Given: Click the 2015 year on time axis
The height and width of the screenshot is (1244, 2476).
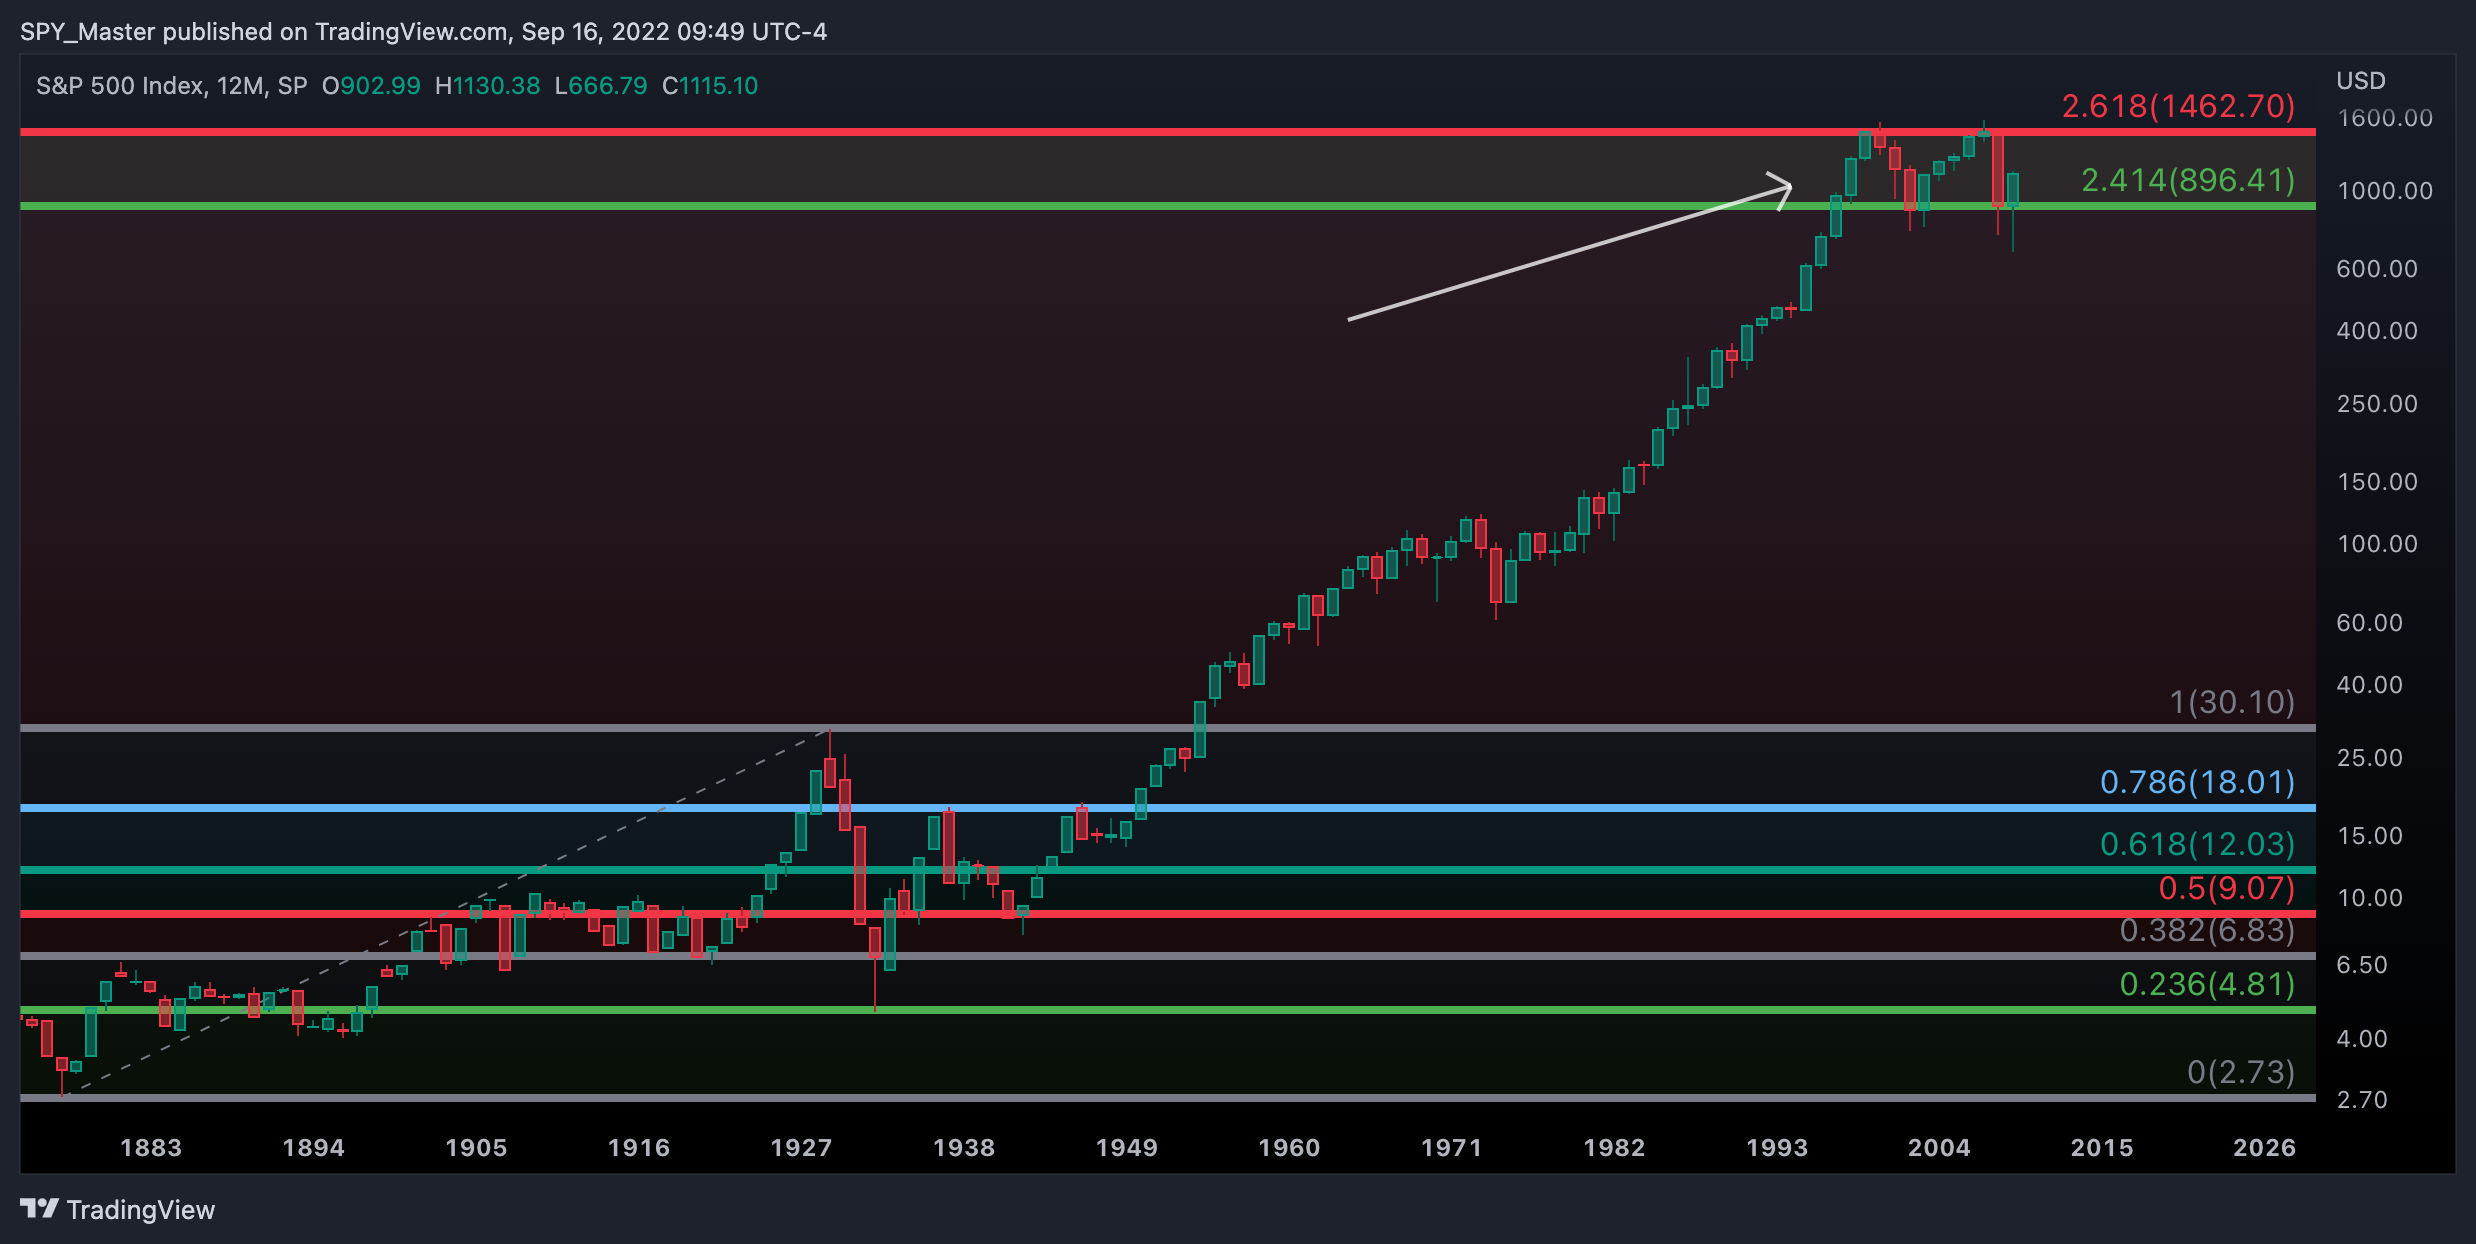Looking at the screenshot, I should (2102, 1148).
